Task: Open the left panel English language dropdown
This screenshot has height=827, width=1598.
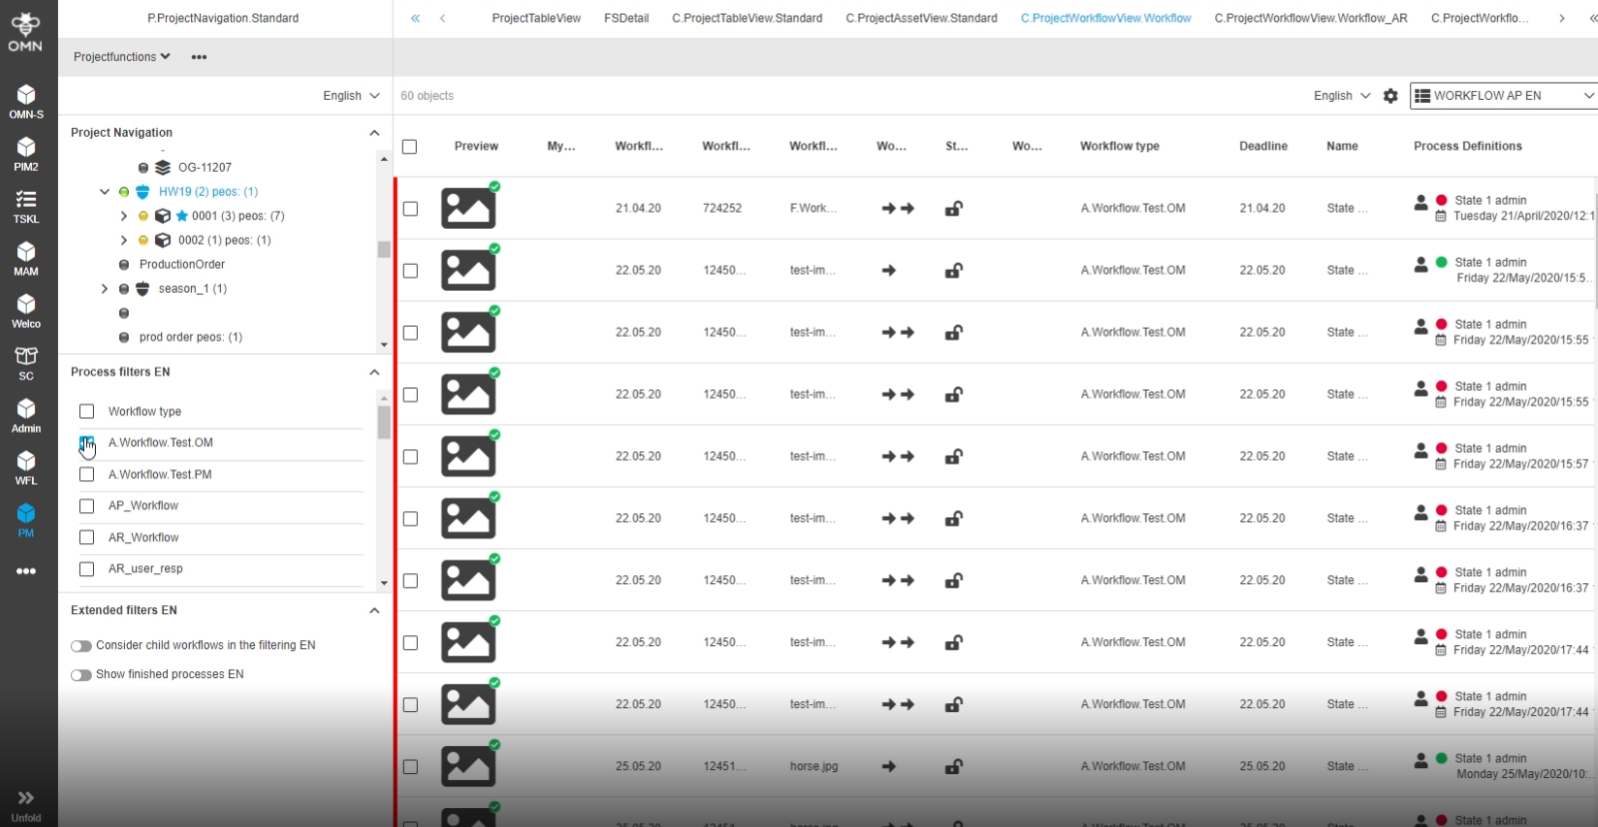Action: coord(351,96)
